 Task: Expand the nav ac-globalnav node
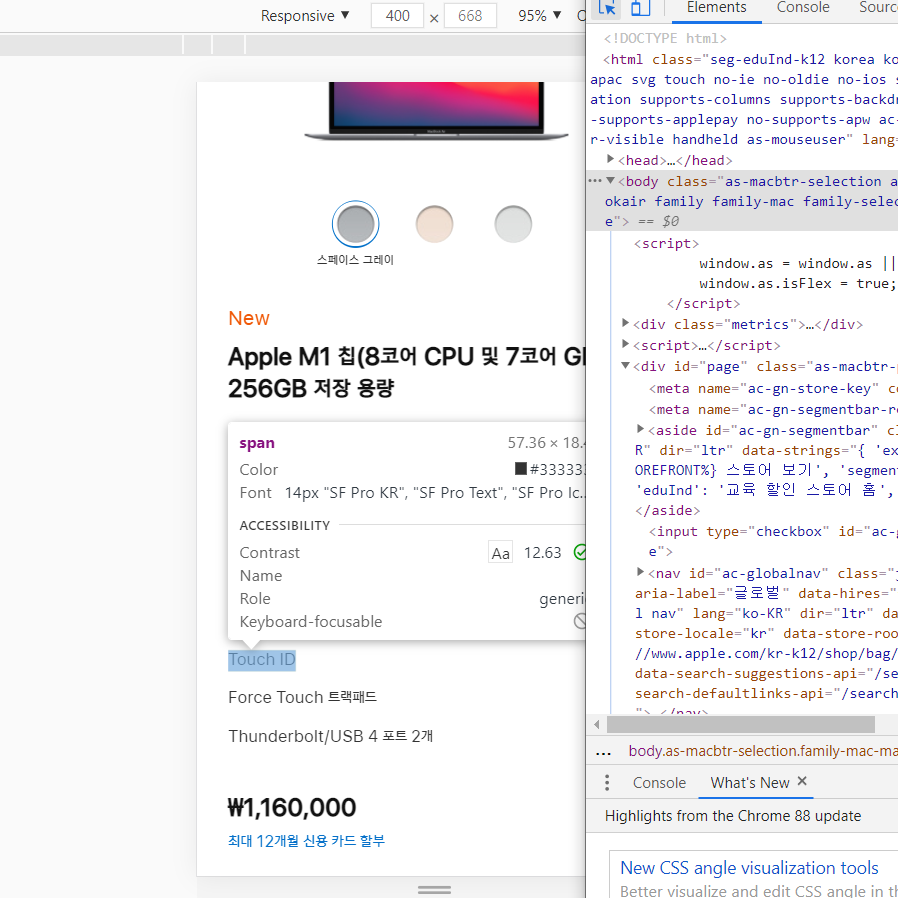click(640, 572)
